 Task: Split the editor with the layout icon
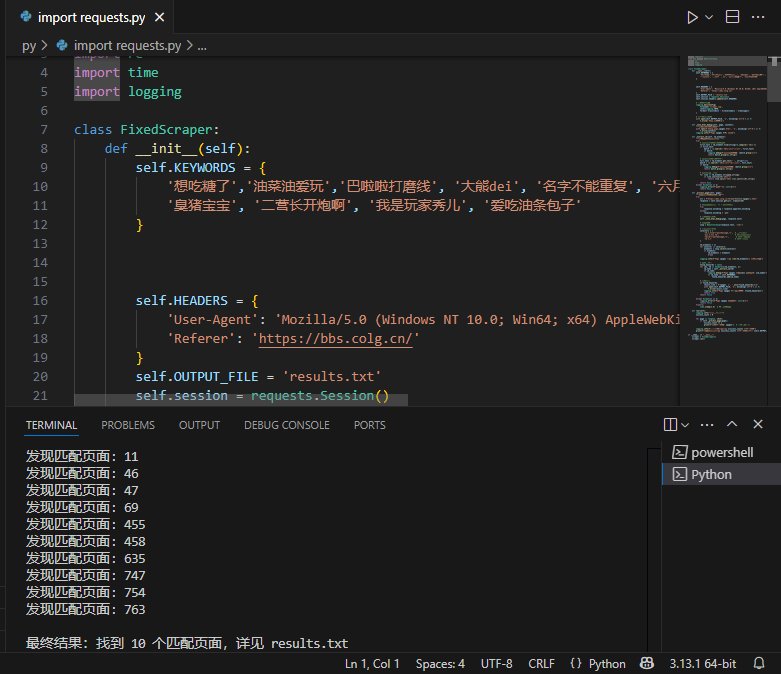point(732,17)
